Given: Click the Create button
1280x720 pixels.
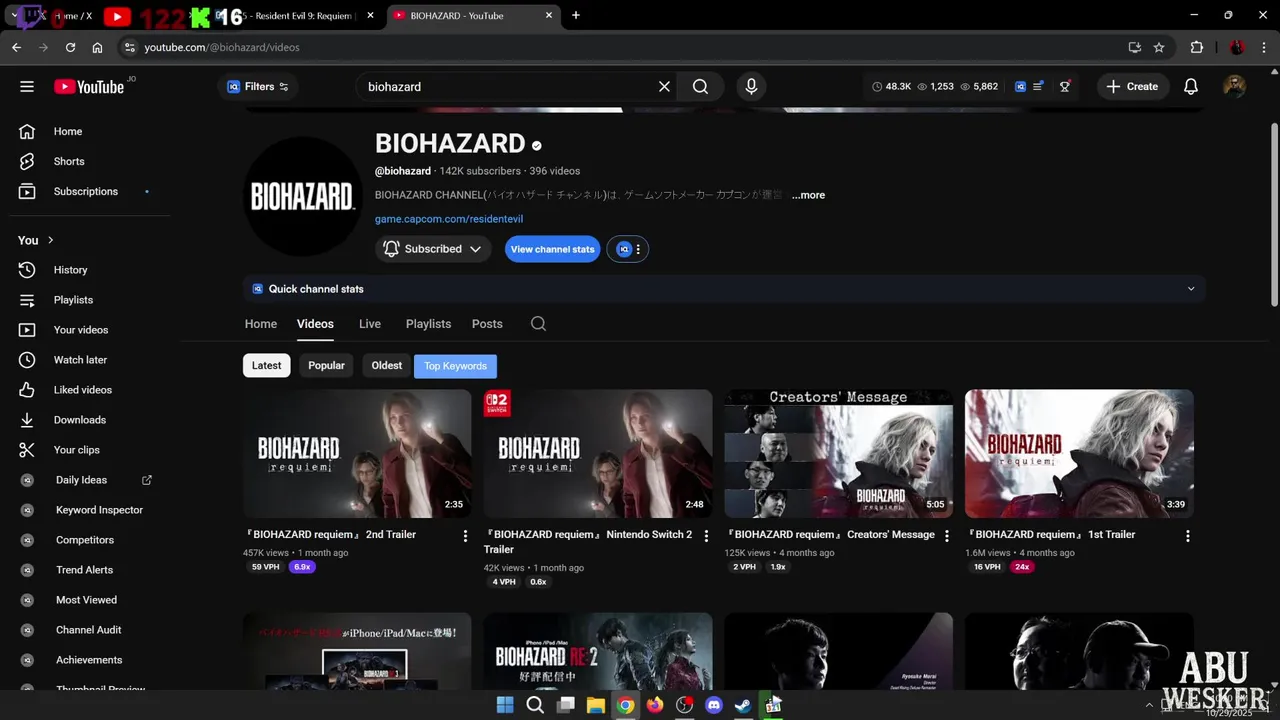Looking at the screenshot, I should pos(1132,87).
